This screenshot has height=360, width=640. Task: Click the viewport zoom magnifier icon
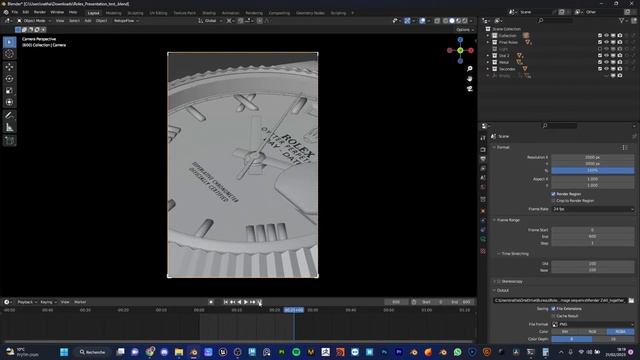tap(469, 69)
